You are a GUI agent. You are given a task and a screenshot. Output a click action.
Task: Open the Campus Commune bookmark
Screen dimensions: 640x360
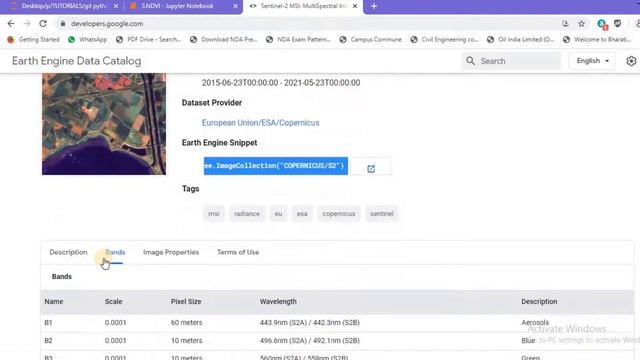tap(371, 40)
